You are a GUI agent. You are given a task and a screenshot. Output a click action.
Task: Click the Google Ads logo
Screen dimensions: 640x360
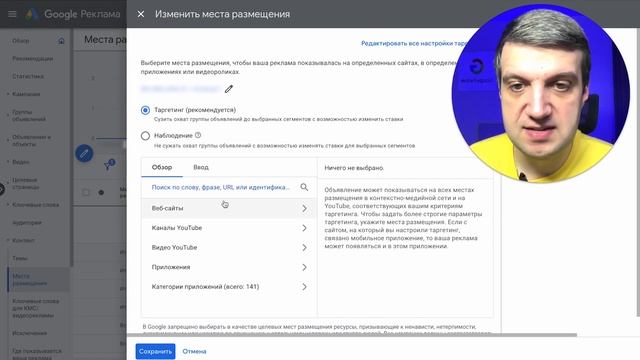31,14
